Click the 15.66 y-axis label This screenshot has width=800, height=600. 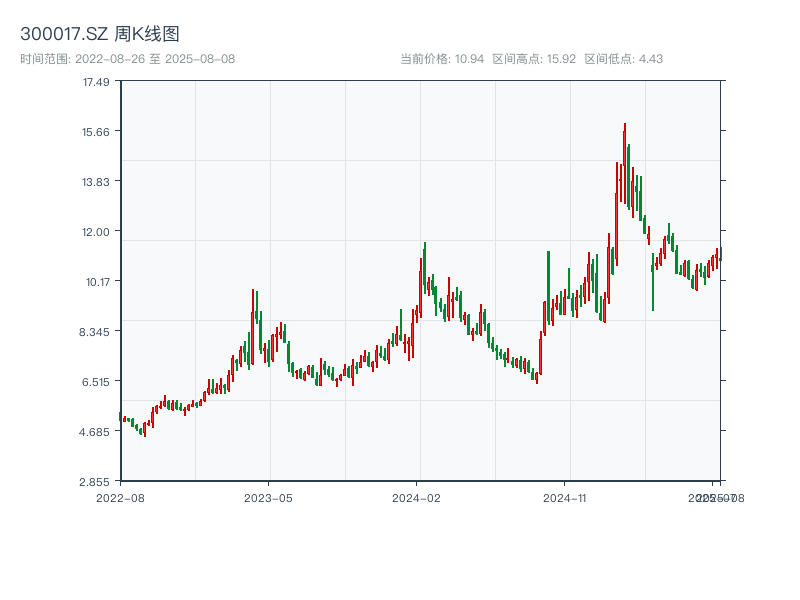96,132
